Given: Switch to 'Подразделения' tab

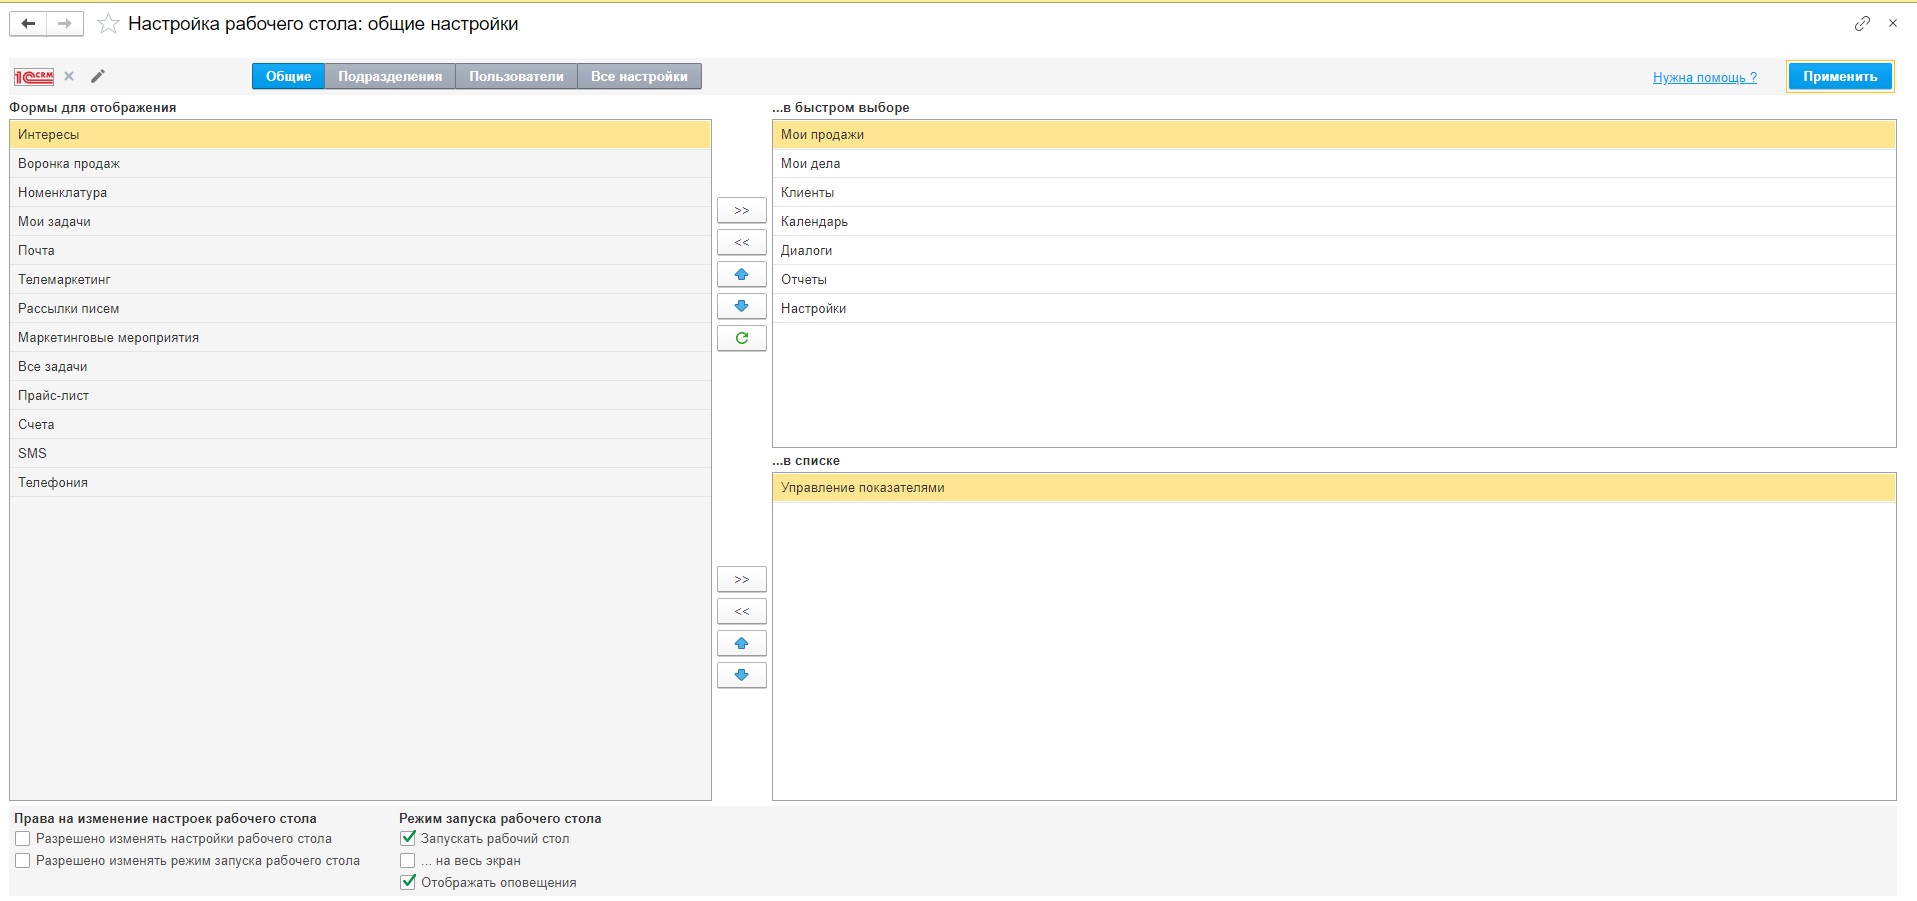Looking at the screenshot, I should [x=389, y=76].
